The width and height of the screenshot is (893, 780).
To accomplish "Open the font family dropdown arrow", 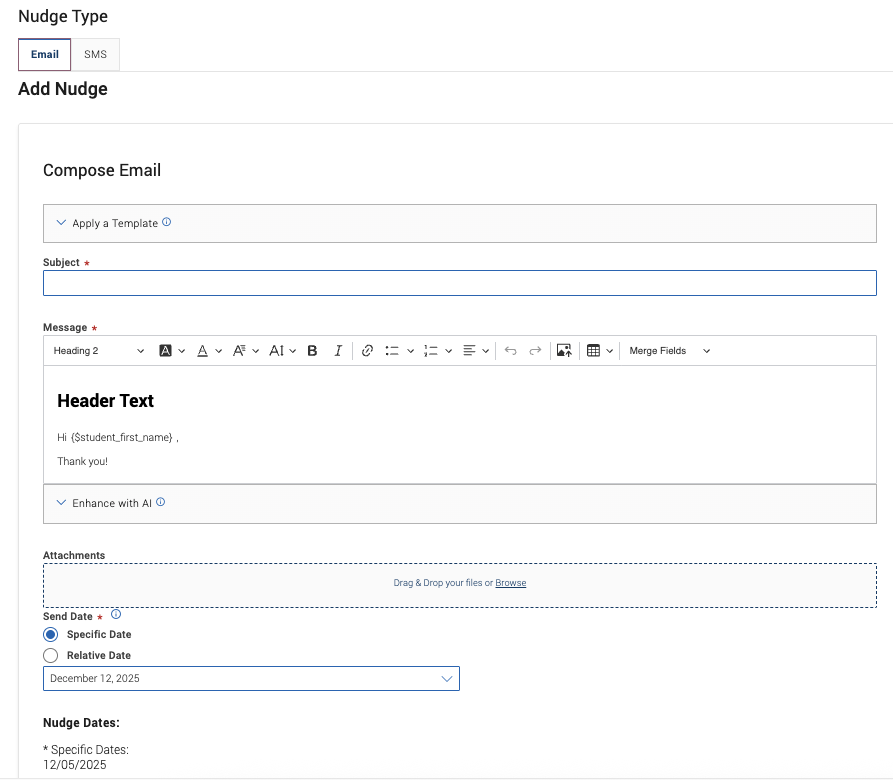I will point(256,351).
